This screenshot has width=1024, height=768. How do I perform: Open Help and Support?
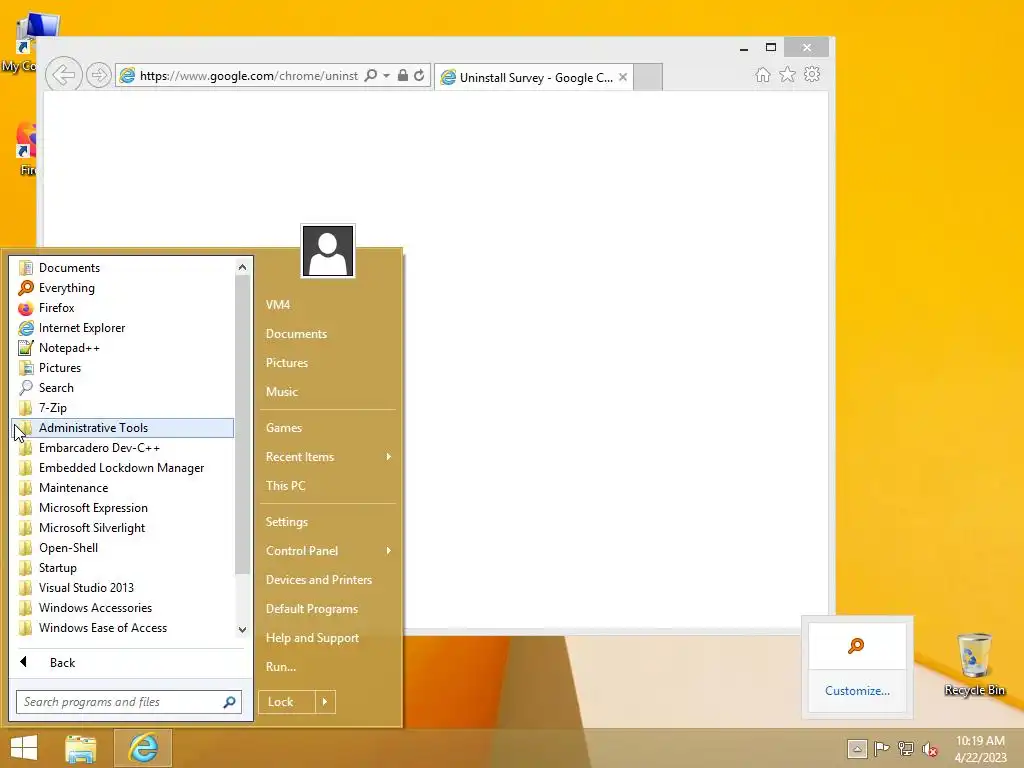327,638
